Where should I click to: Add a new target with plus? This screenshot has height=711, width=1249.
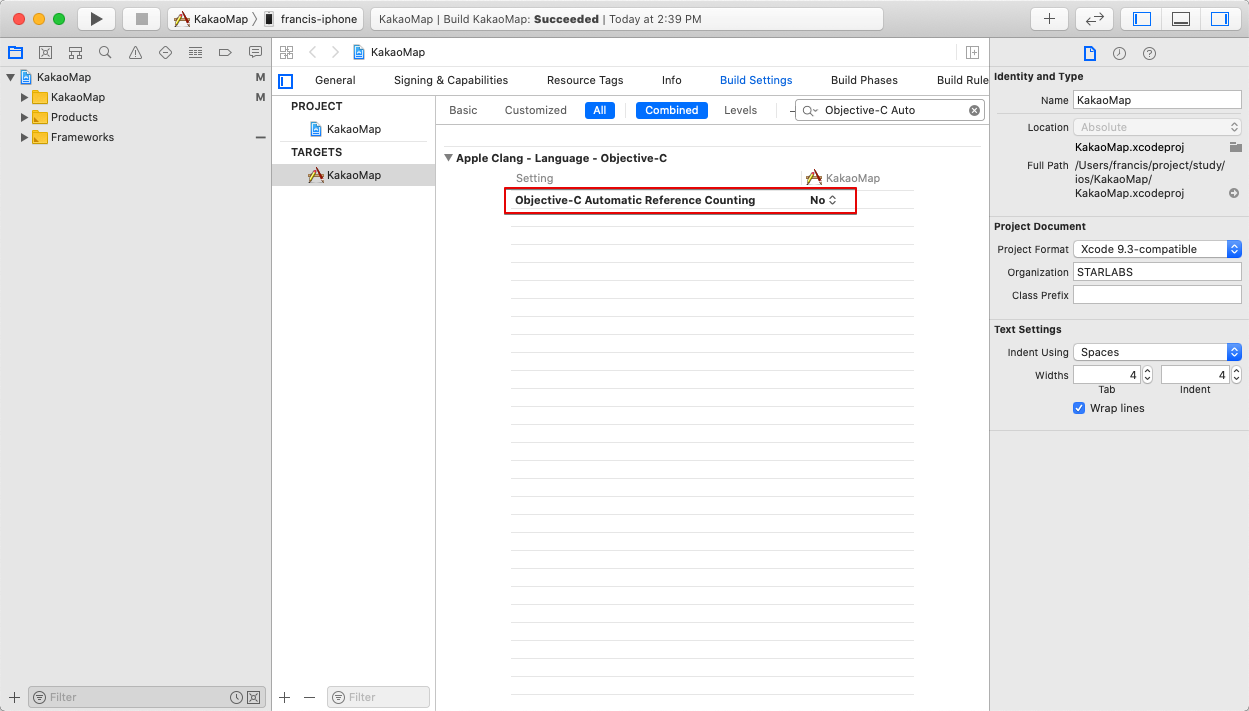click(x=284, y=697)
